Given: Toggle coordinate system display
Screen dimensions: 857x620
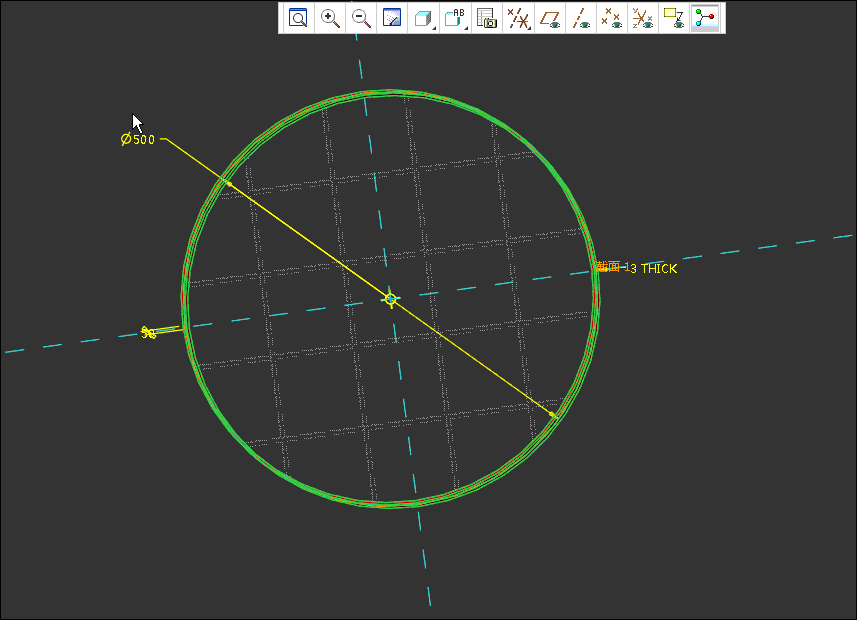Looking at the screenshot, I should click(643, 18).
